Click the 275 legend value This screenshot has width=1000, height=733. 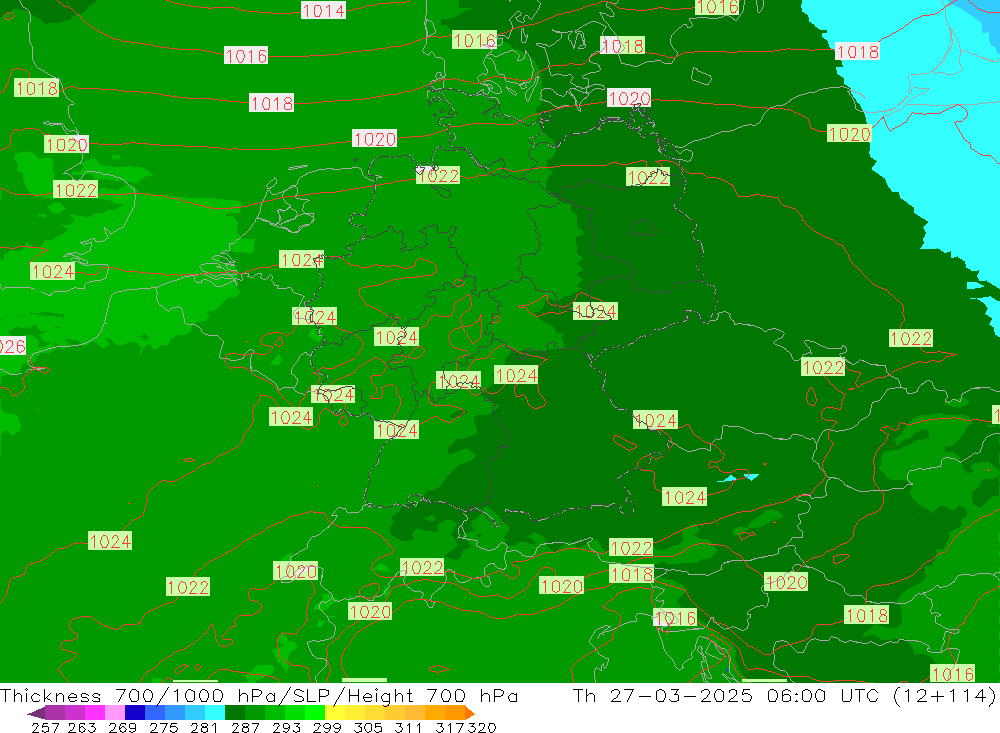coord(163,727)
